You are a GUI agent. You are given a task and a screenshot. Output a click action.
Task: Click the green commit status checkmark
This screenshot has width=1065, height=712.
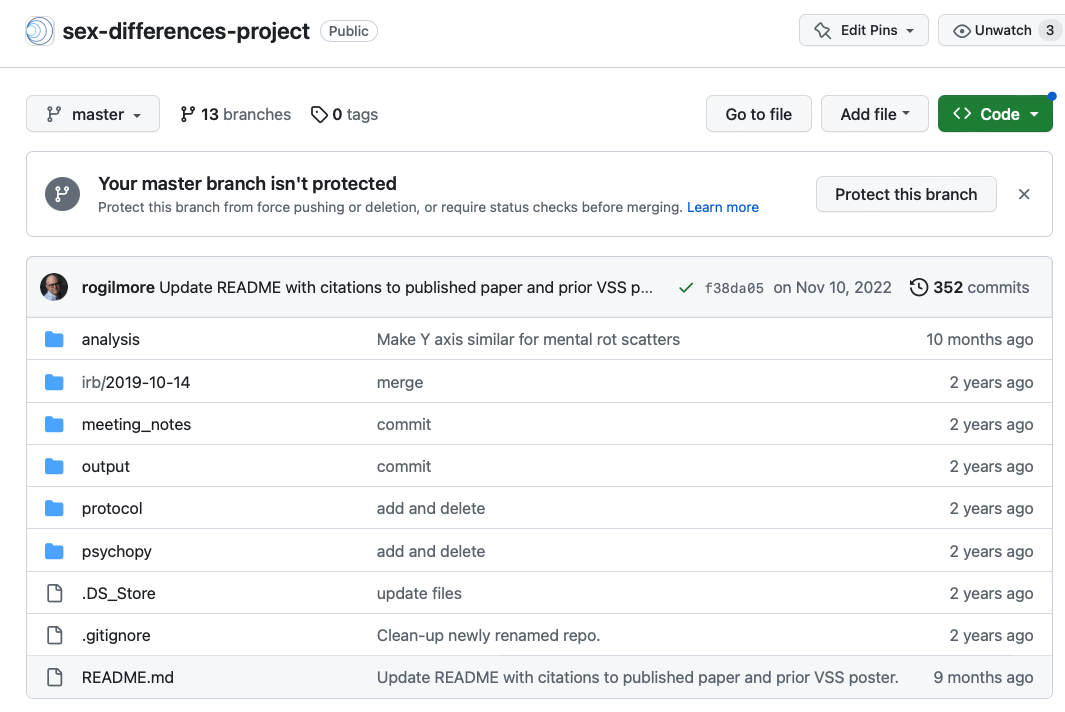tap(686, 288)
